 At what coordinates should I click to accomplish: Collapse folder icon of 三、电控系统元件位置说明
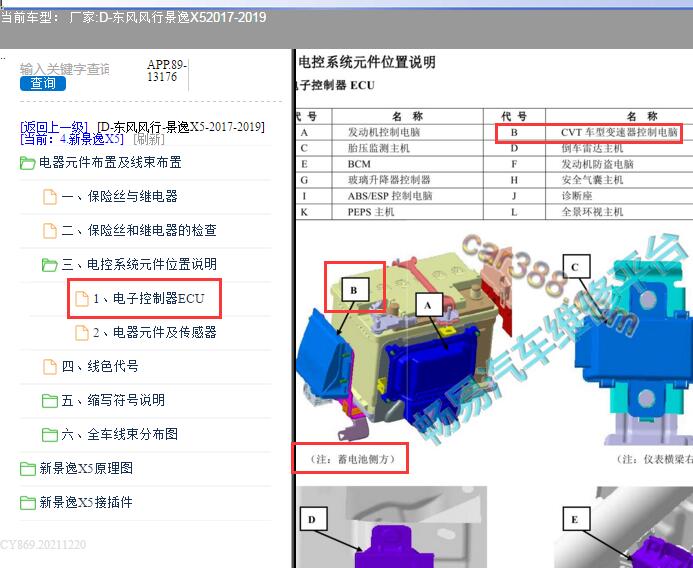(49, 265)
